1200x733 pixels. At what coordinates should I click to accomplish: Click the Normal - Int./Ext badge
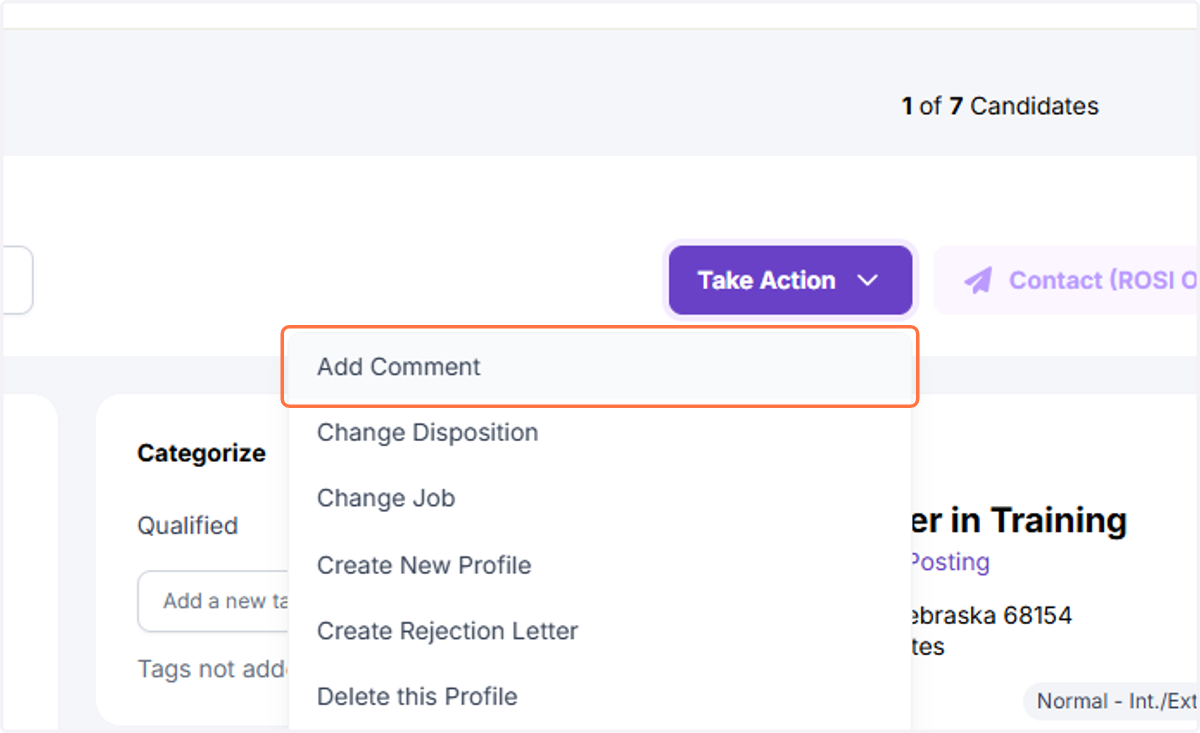pos(1112,701)
